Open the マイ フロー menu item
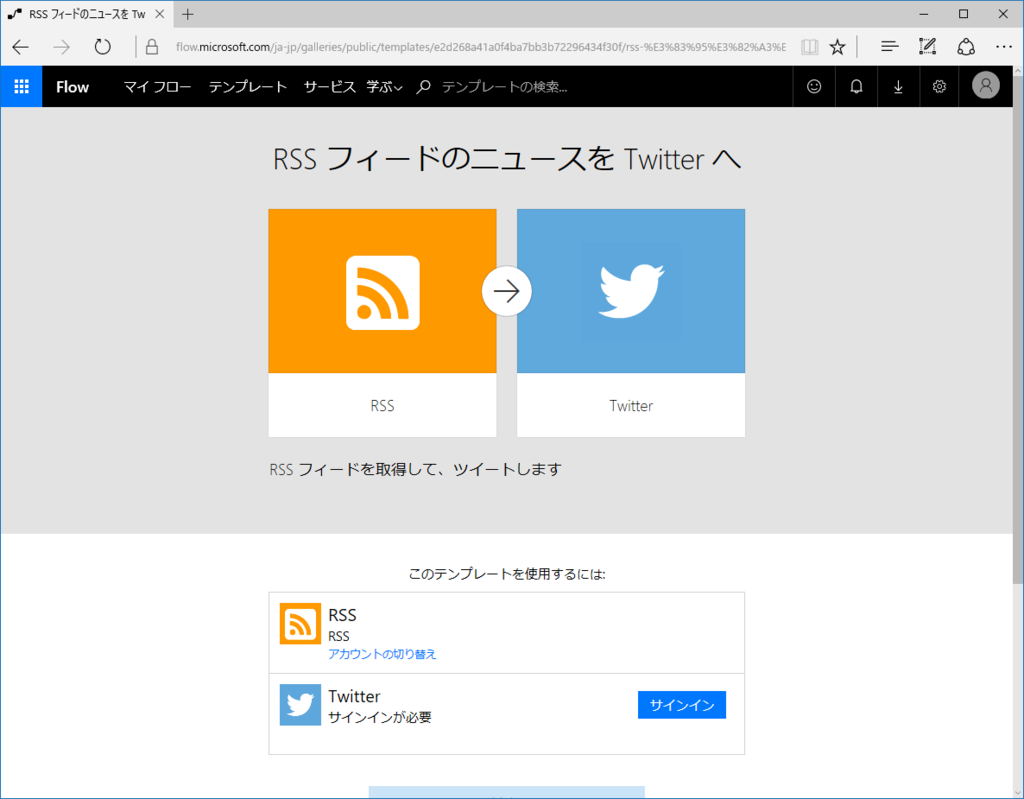Viewport: 1024px width, 799px height. coord(157,87)
